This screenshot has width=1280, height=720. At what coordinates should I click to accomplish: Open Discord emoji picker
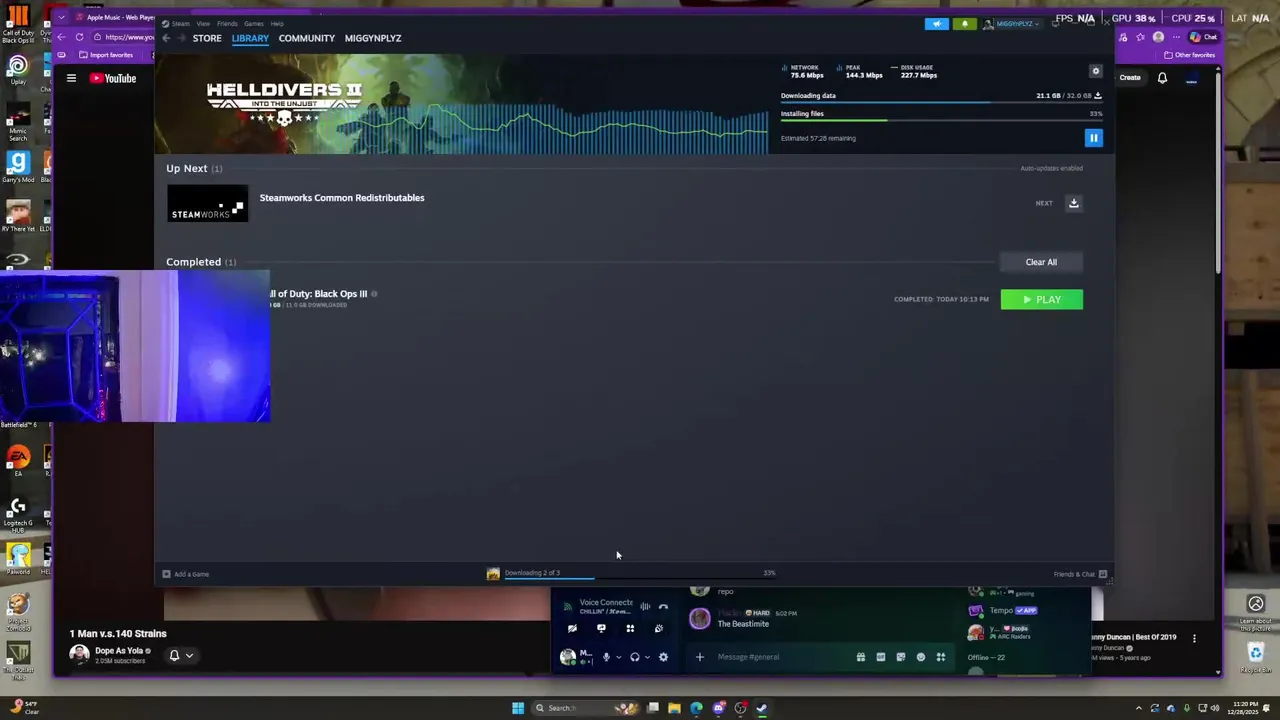coord(920,657)
